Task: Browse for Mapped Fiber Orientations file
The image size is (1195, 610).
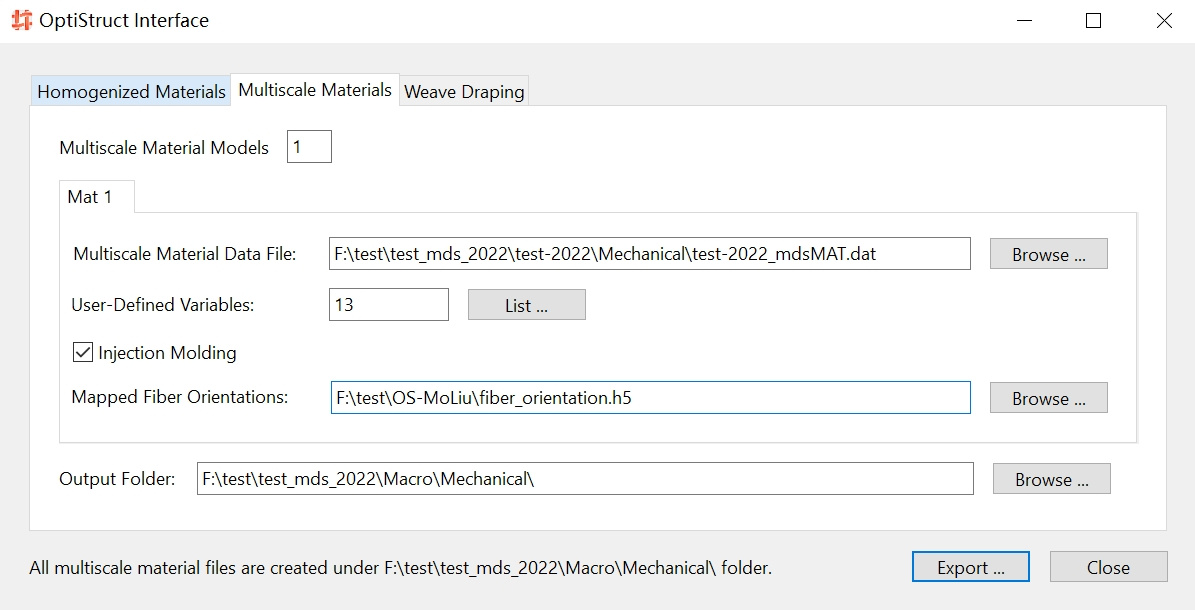Action: click(x=1049, y=398)
